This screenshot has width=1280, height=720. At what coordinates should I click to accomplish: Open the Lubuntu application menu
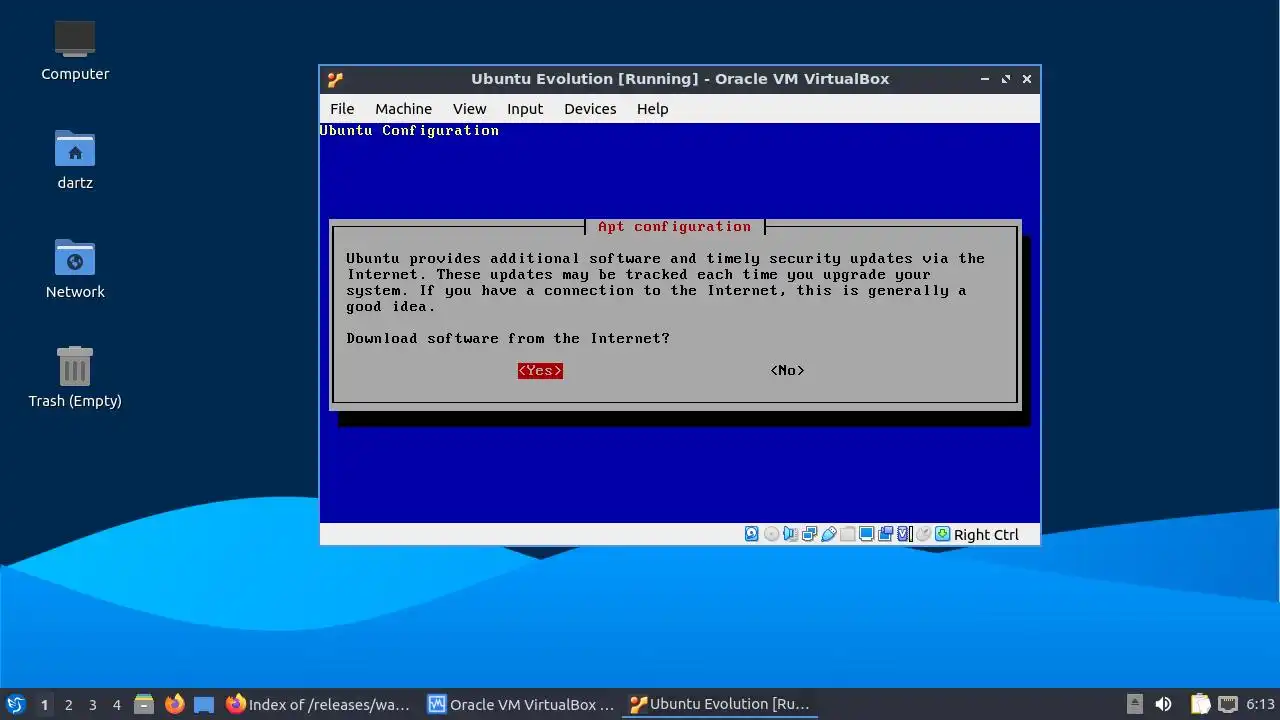(15, 704)
